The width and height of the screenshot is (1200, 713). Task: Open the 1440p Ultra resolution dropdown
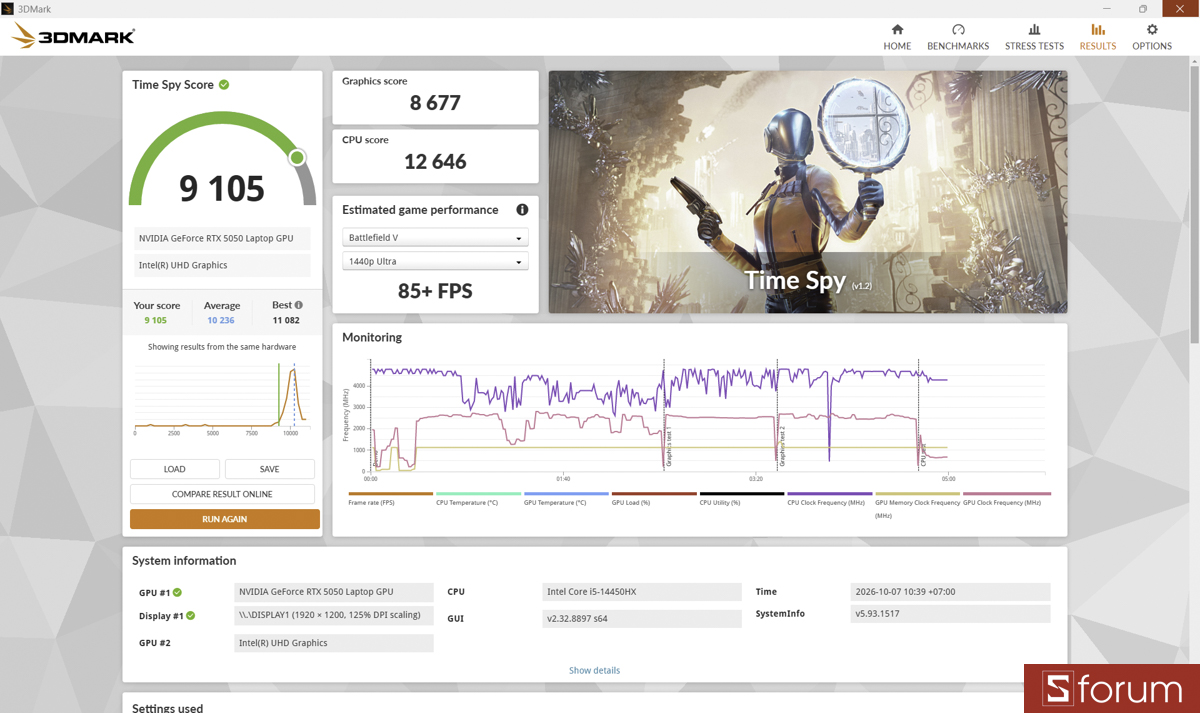point(435,261)
